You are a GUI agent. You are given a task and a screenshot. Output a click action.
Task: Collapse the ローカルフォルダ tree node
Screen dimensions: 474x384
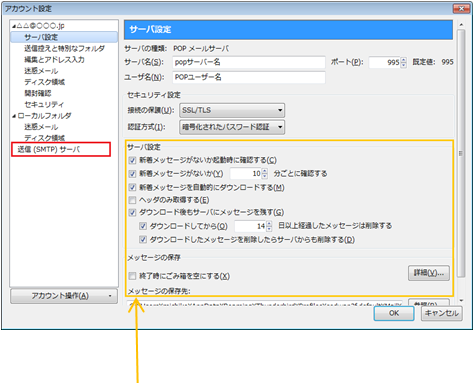(14, 116)
